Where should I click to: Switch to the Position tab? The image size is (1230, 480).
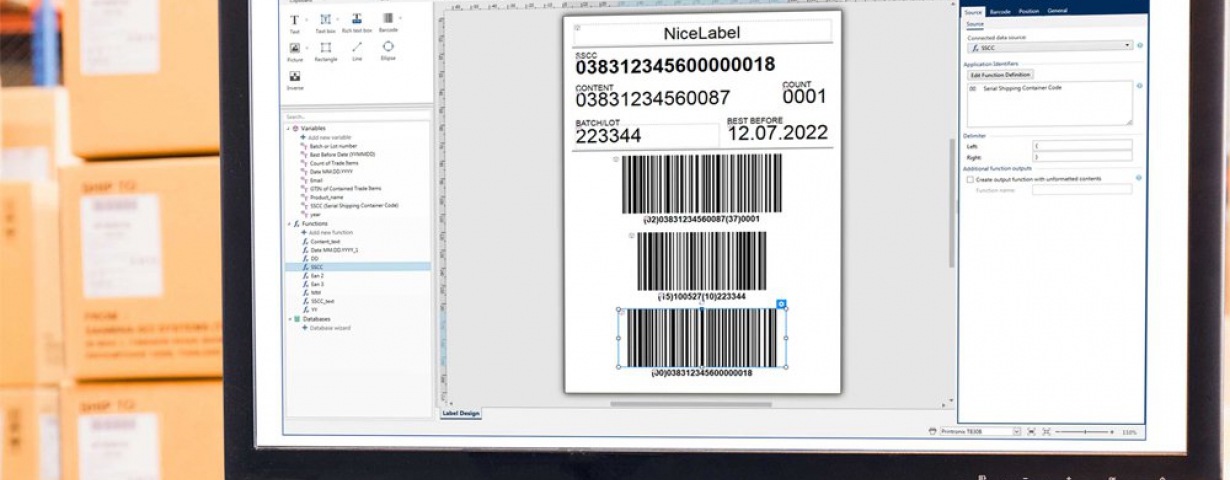1029,11
